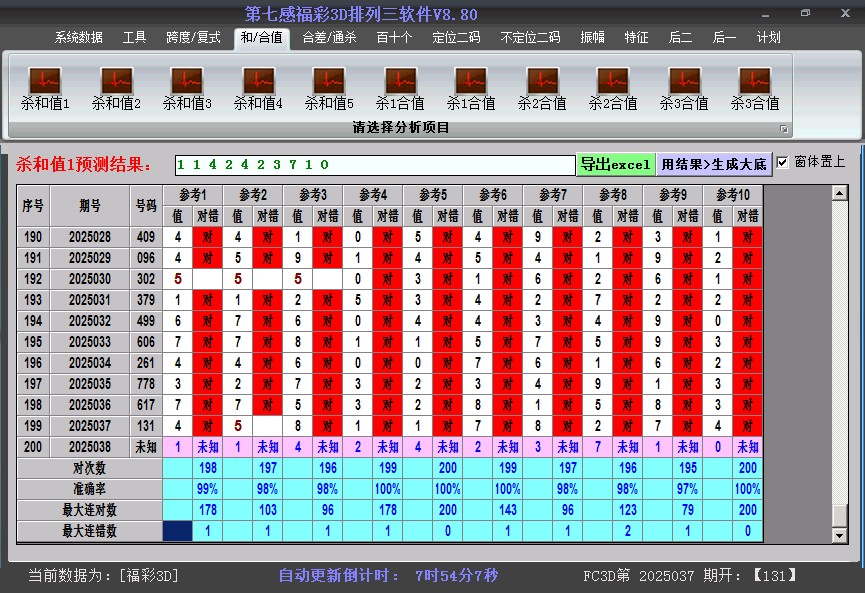This screenshot has height=593, width=865.
Task: Switch to the 百十个 tab
Action: pos(394,38)
